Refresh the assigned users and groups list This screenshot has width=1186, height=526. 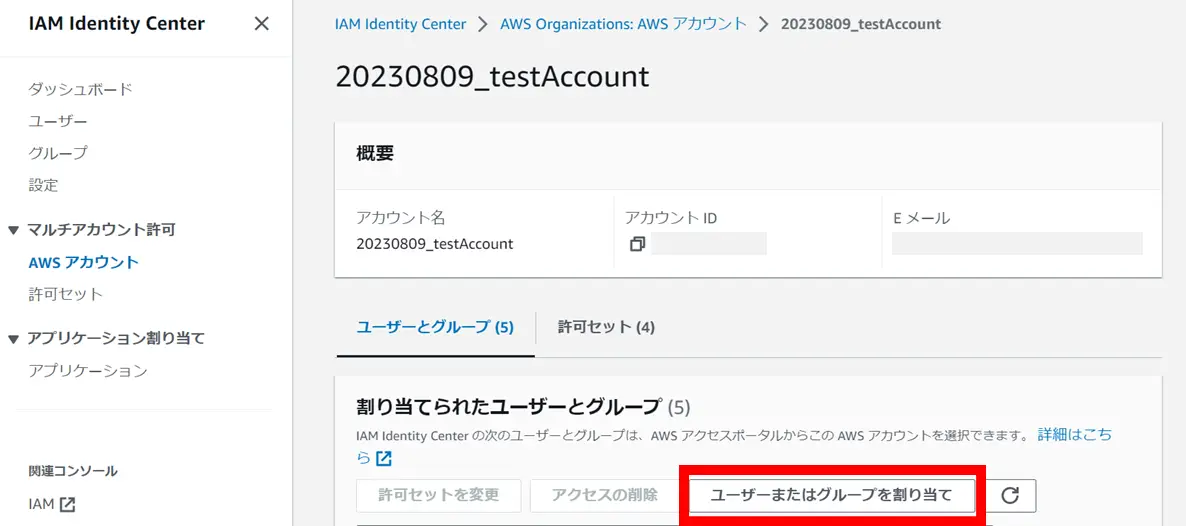(1010, 496)
